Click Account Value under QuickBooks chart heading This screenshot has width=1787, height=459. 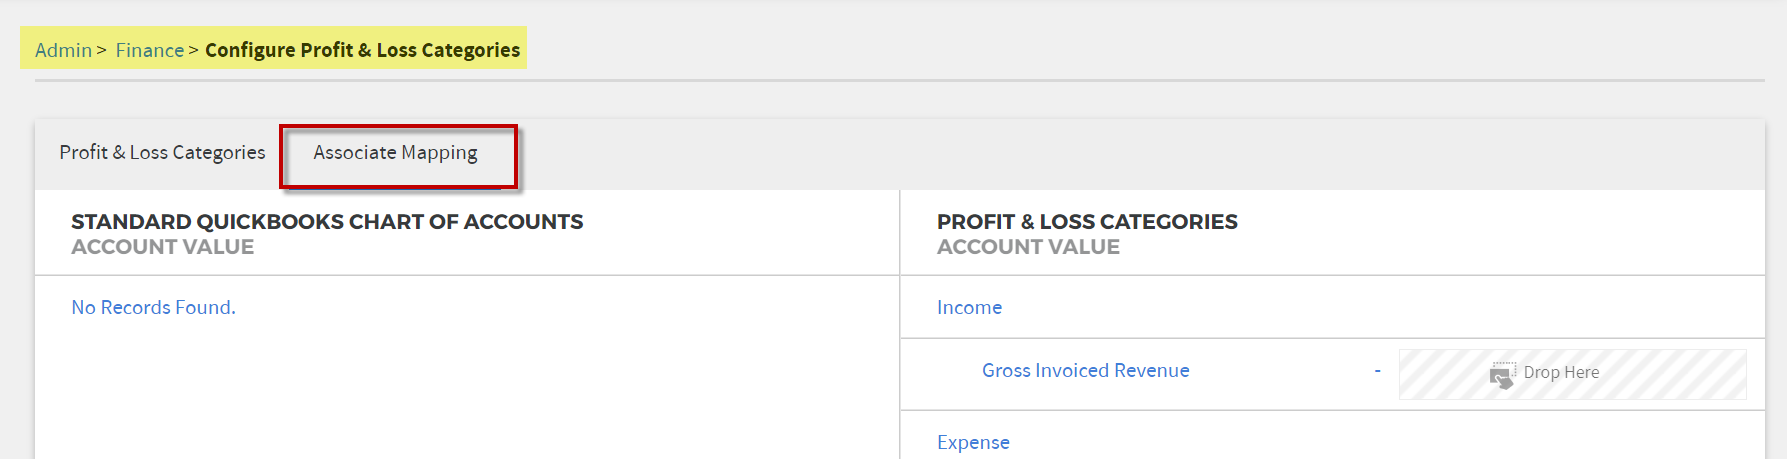click(x=162, y=247)
